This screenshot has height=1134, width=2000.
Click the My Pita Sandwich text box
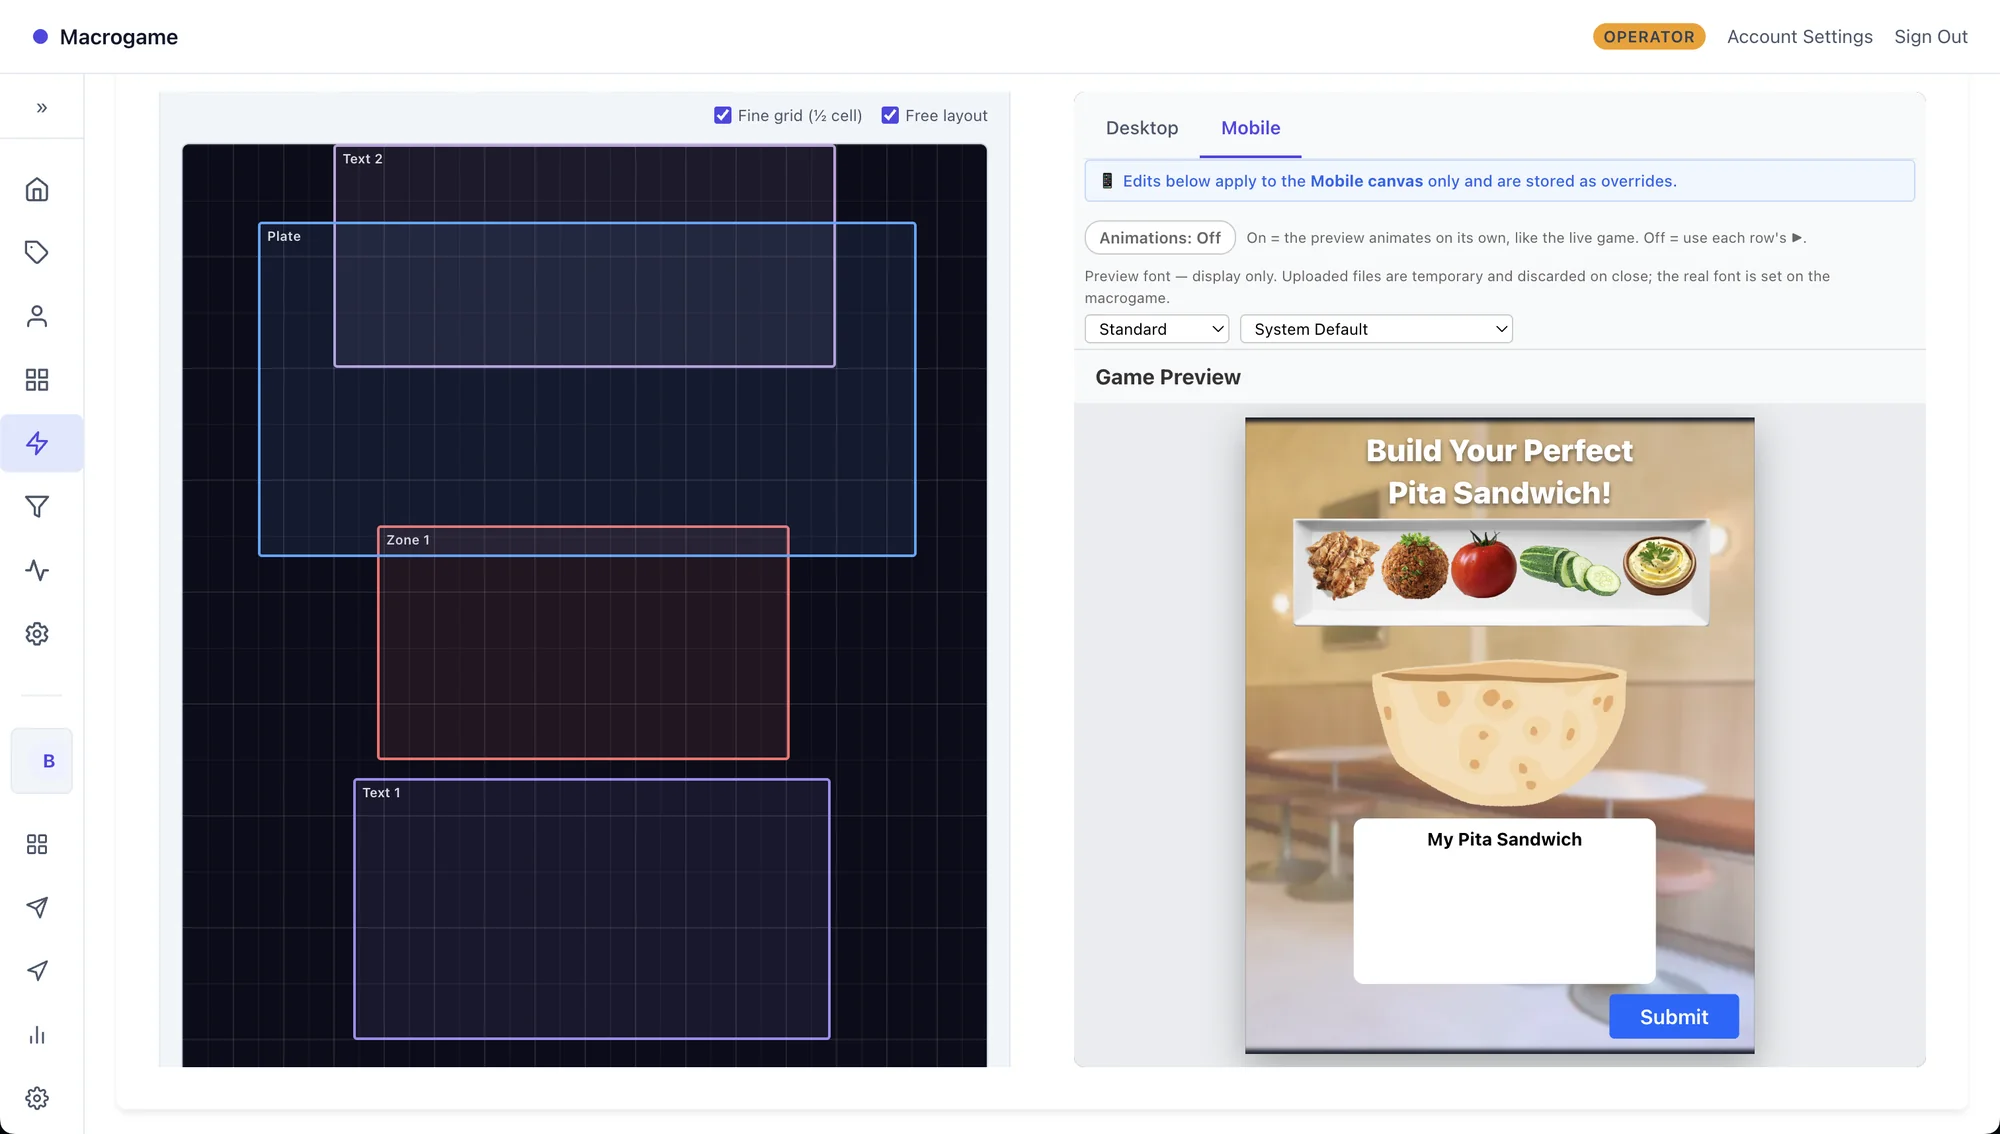[1504, 901]
